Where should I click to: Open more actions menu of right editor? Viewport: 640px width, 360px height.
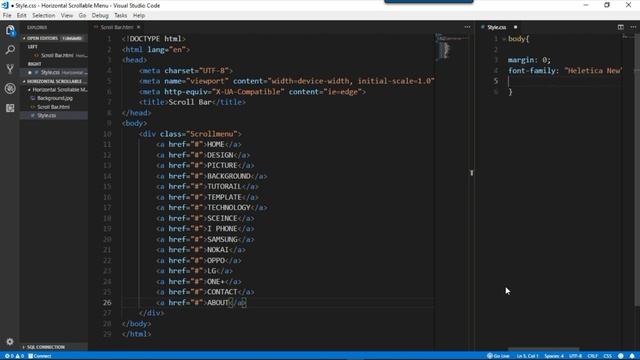point(633,27)
